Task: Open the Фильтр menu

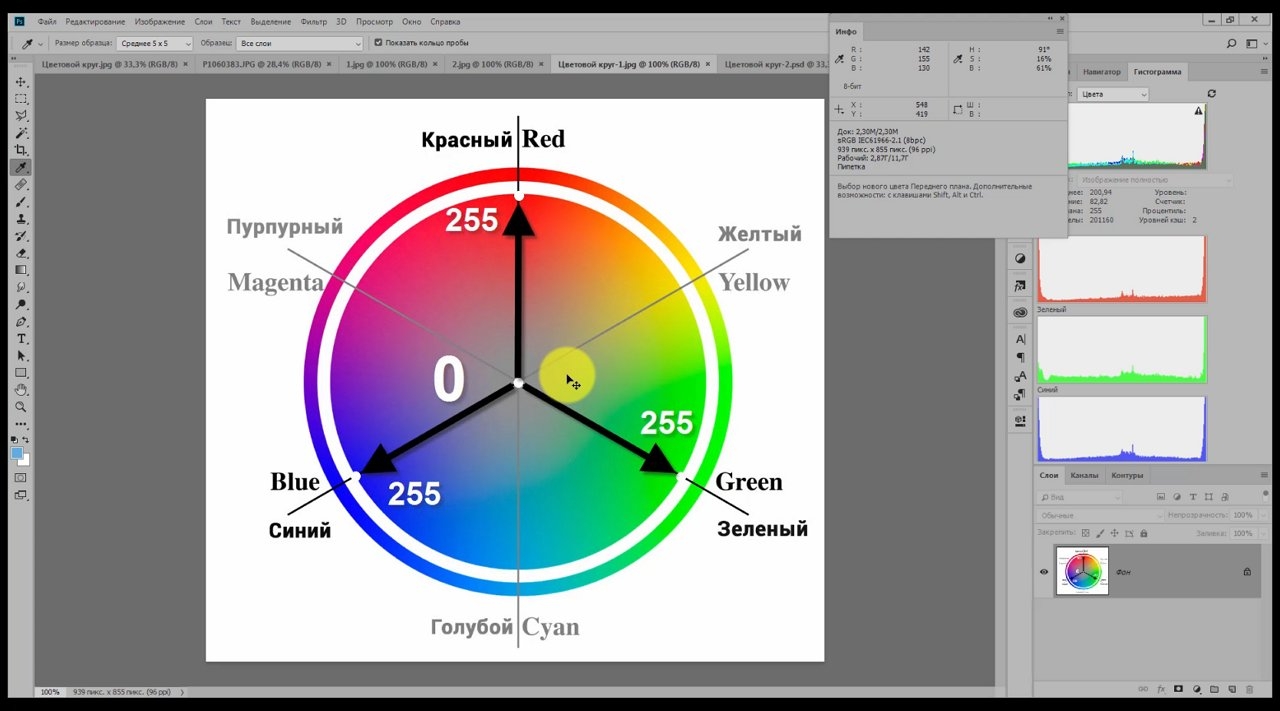Action: click(313, 21)
